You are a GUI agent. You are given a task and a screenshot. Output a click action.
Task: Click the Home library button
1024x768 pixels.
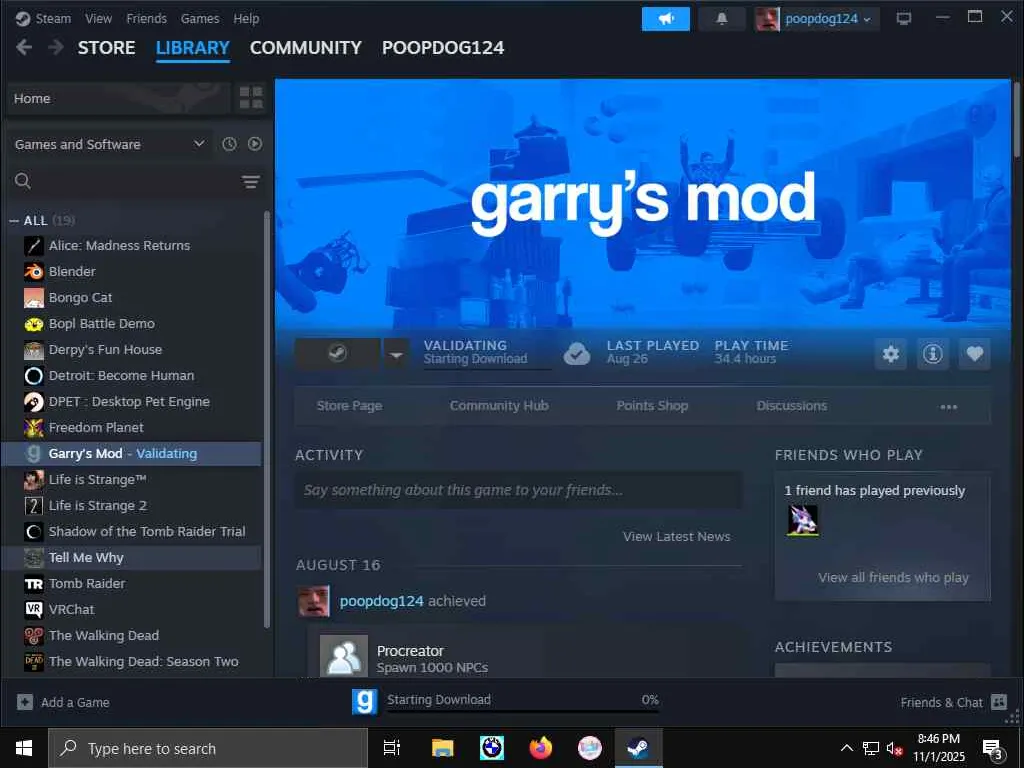coord(119,98)
